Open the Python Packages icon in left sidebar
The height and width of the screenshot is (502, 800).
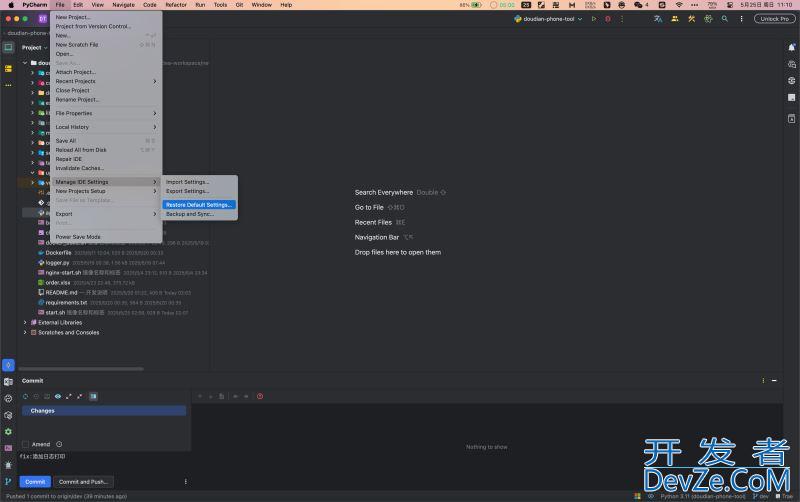(8, 415)
